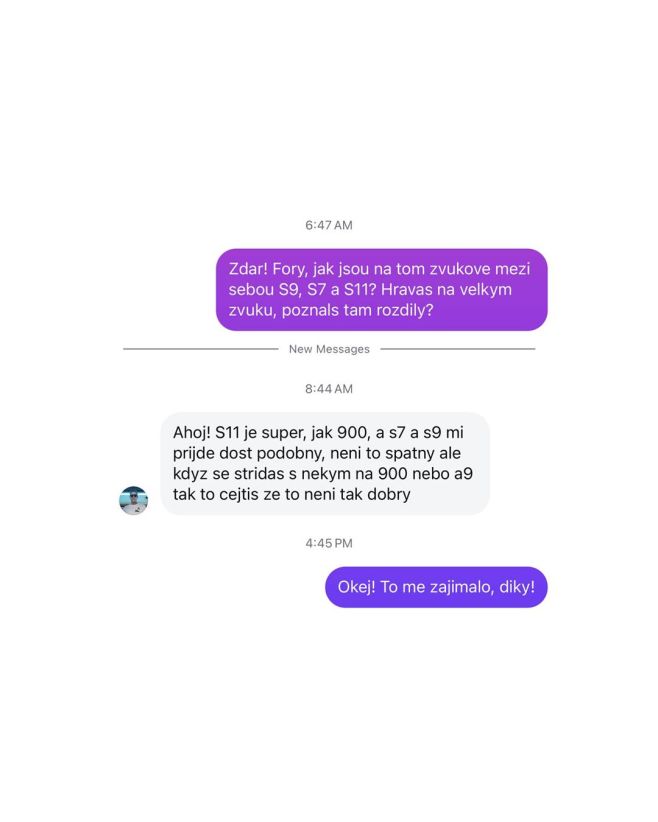Click the 8:44 AM timestamp

click(x=329, y=388)
